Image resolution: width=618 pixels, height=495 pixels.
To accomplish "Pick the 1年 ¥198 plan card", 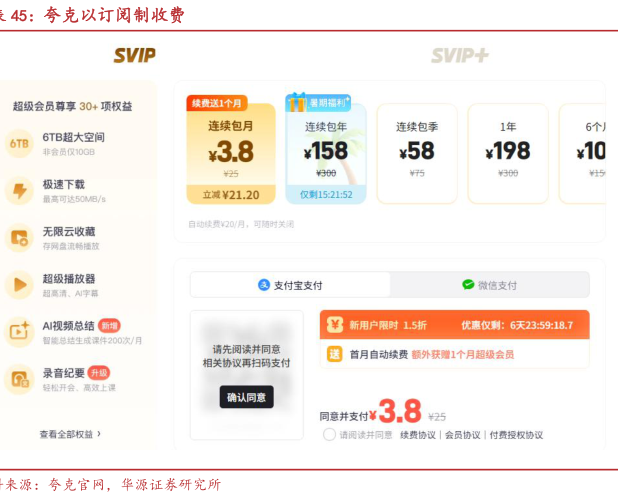I will click(507, 152).
